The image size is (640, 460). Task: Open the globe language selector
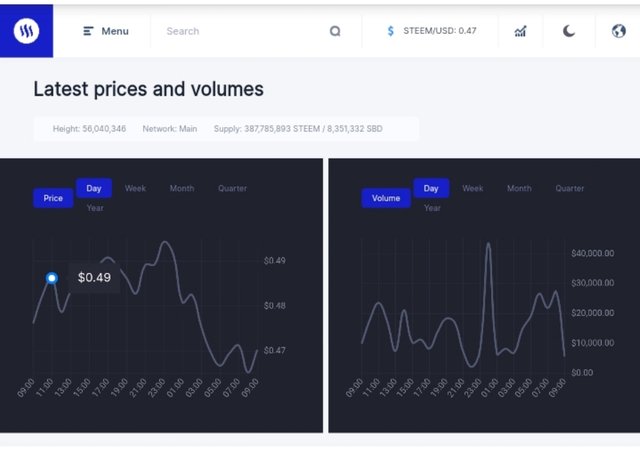coord(618,31)
